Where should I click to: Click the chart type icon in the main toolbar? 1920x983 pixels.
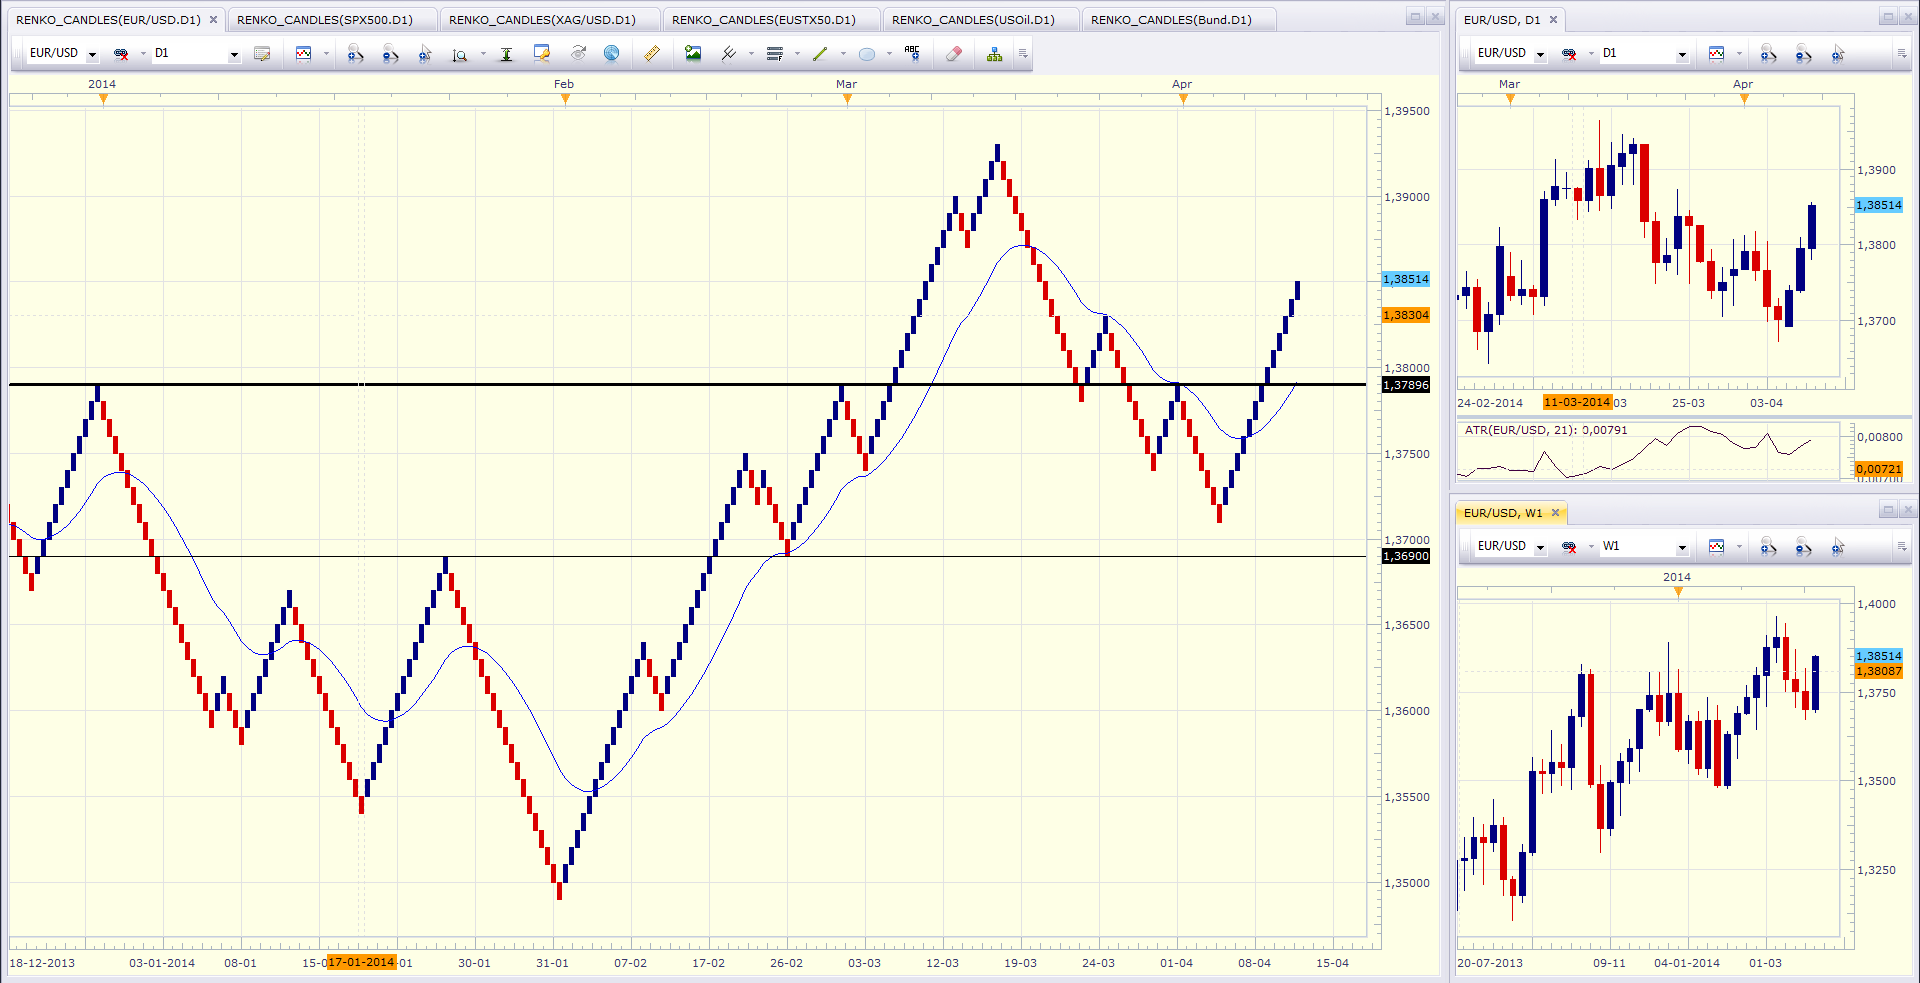pyautogui.click(x=304, y=54)
